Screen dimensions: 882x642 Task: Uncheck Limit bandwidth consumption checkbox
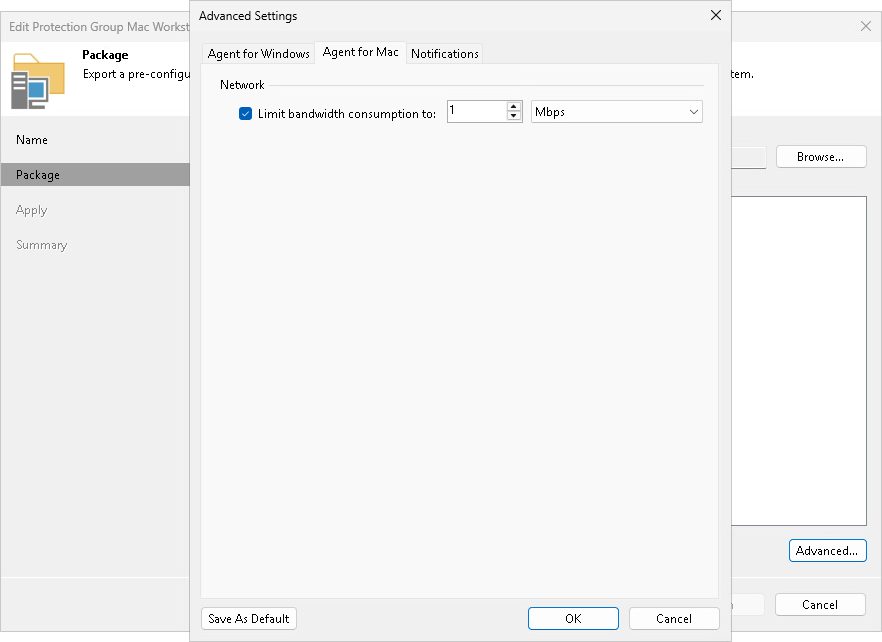(x=245, y=114)
